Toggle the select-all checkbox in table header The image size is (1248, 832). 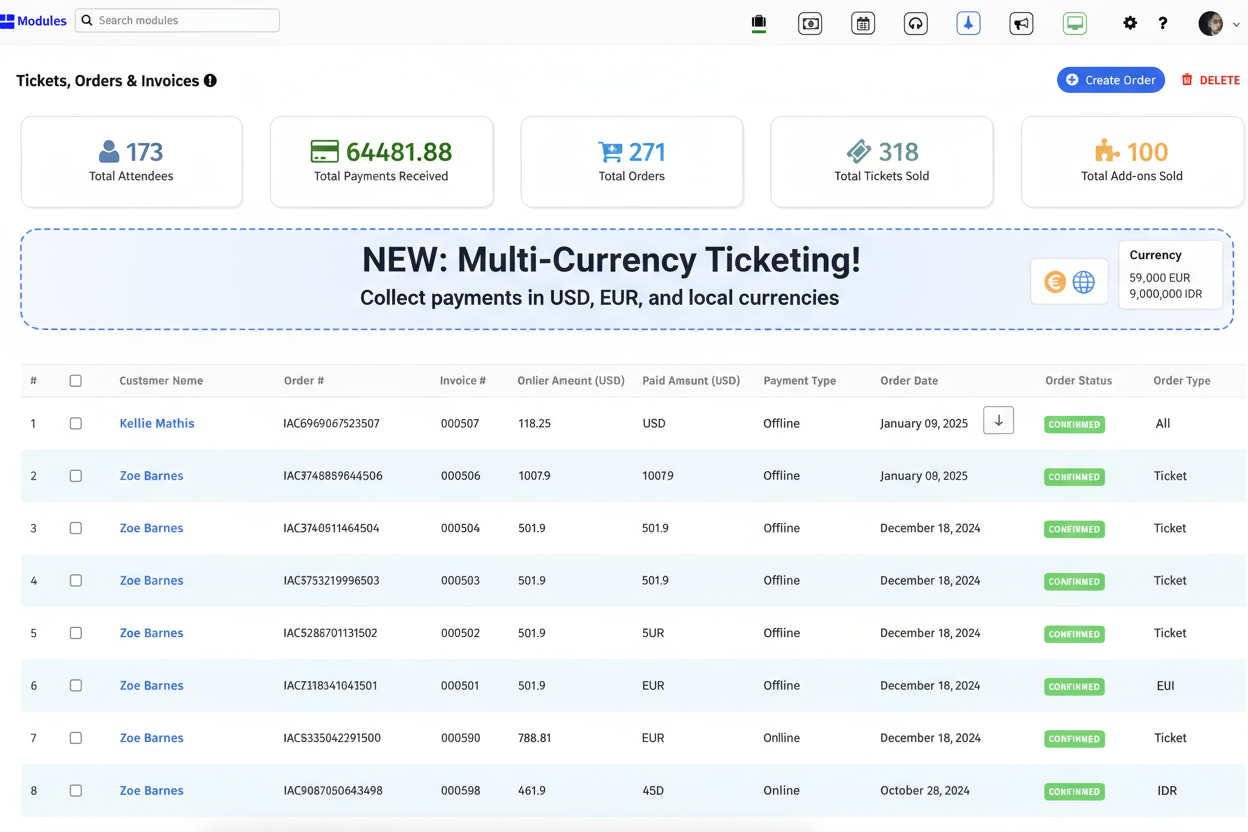point(76,381)
